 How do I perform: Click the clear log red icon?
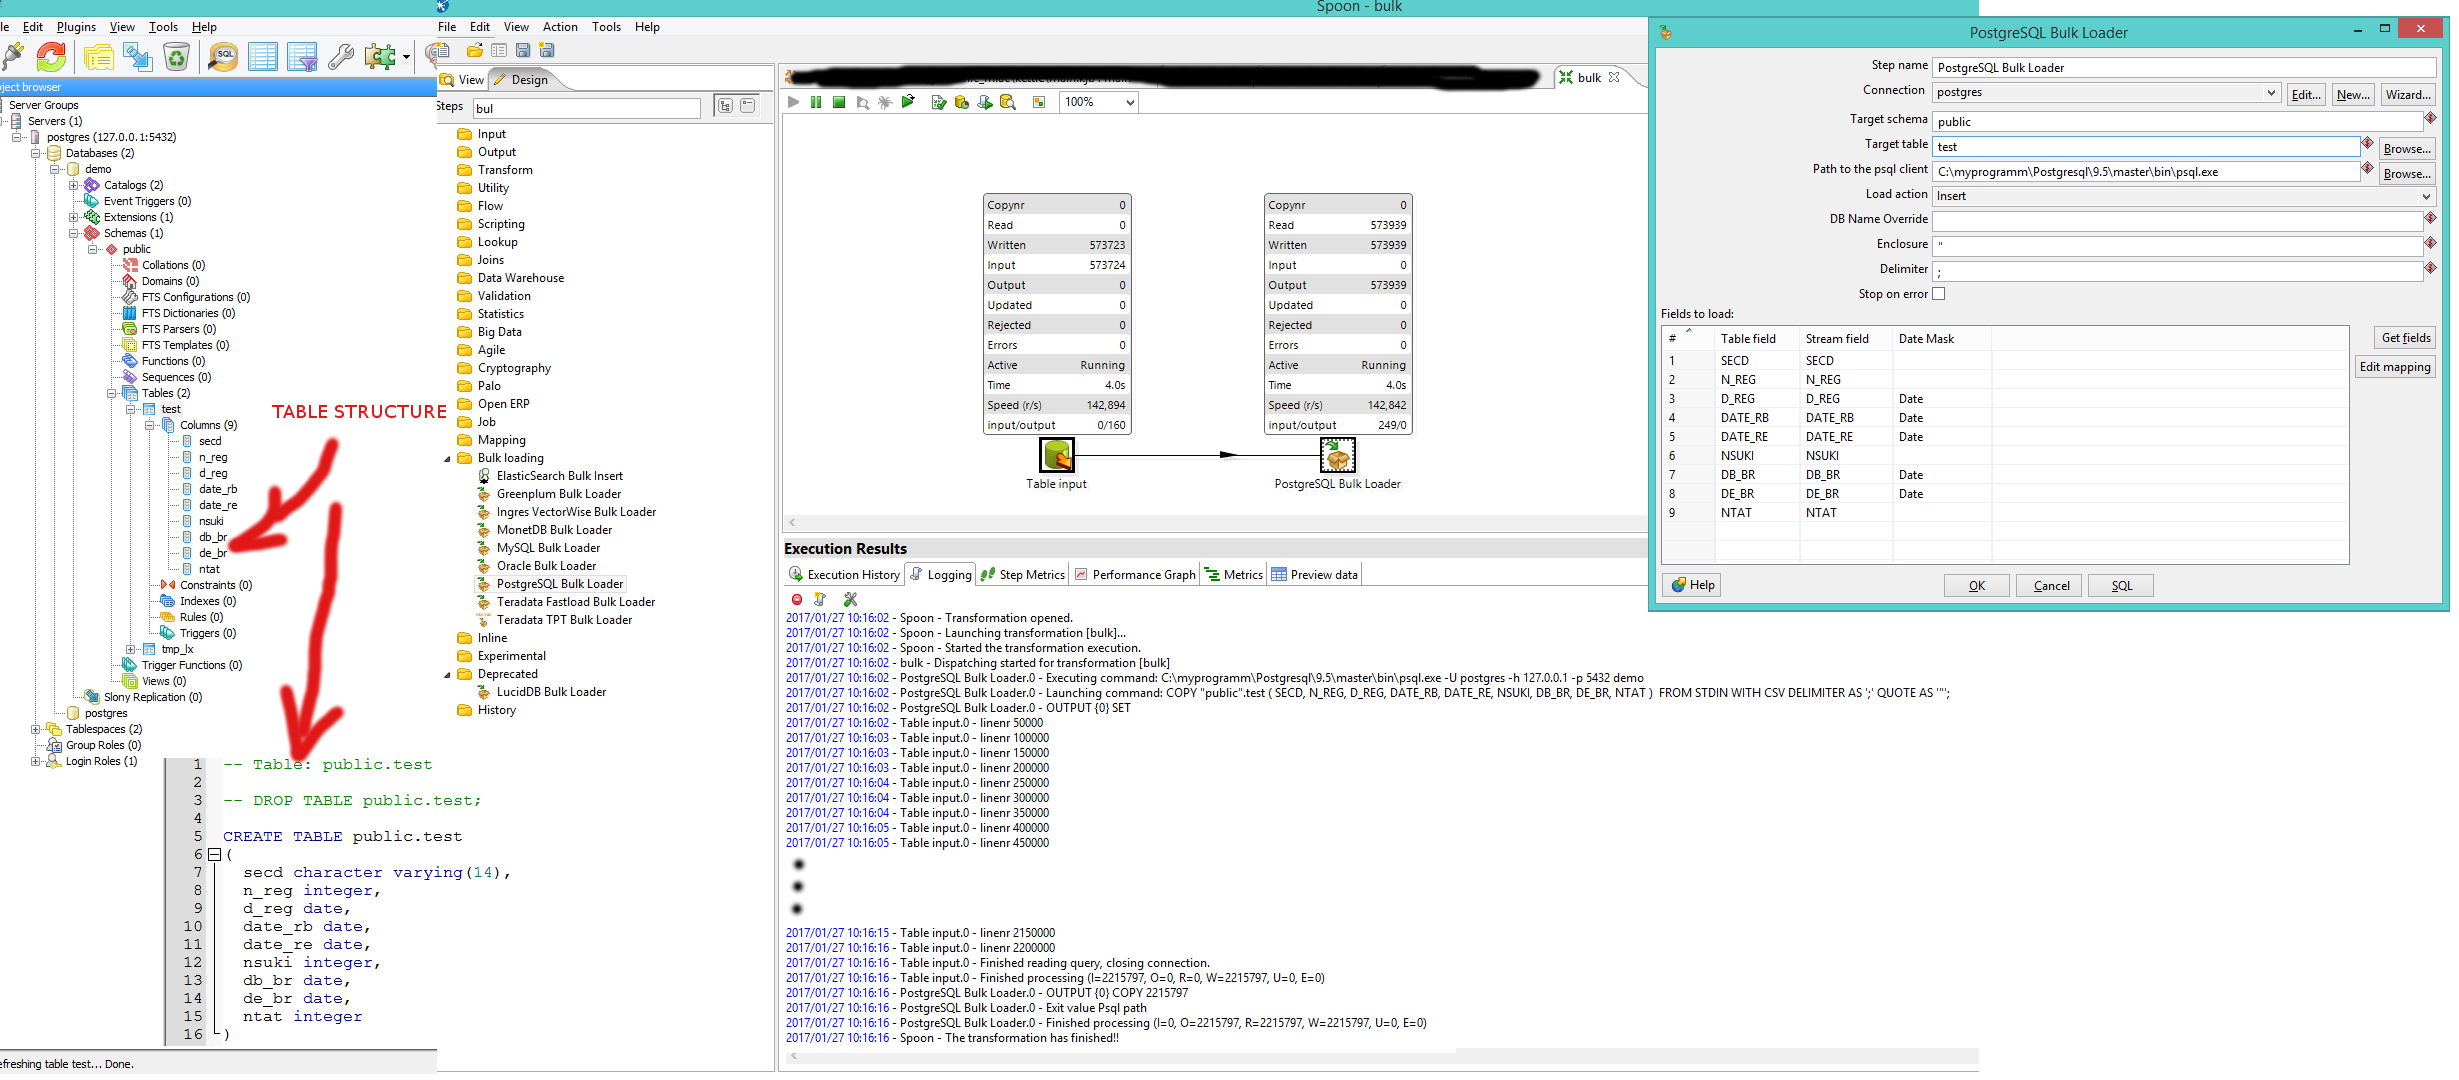click(797, 599)
